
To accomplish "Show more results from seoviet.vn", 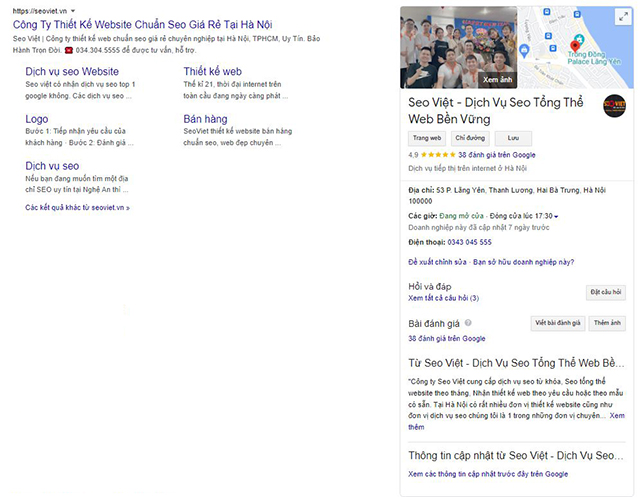I will click(78, 208).
